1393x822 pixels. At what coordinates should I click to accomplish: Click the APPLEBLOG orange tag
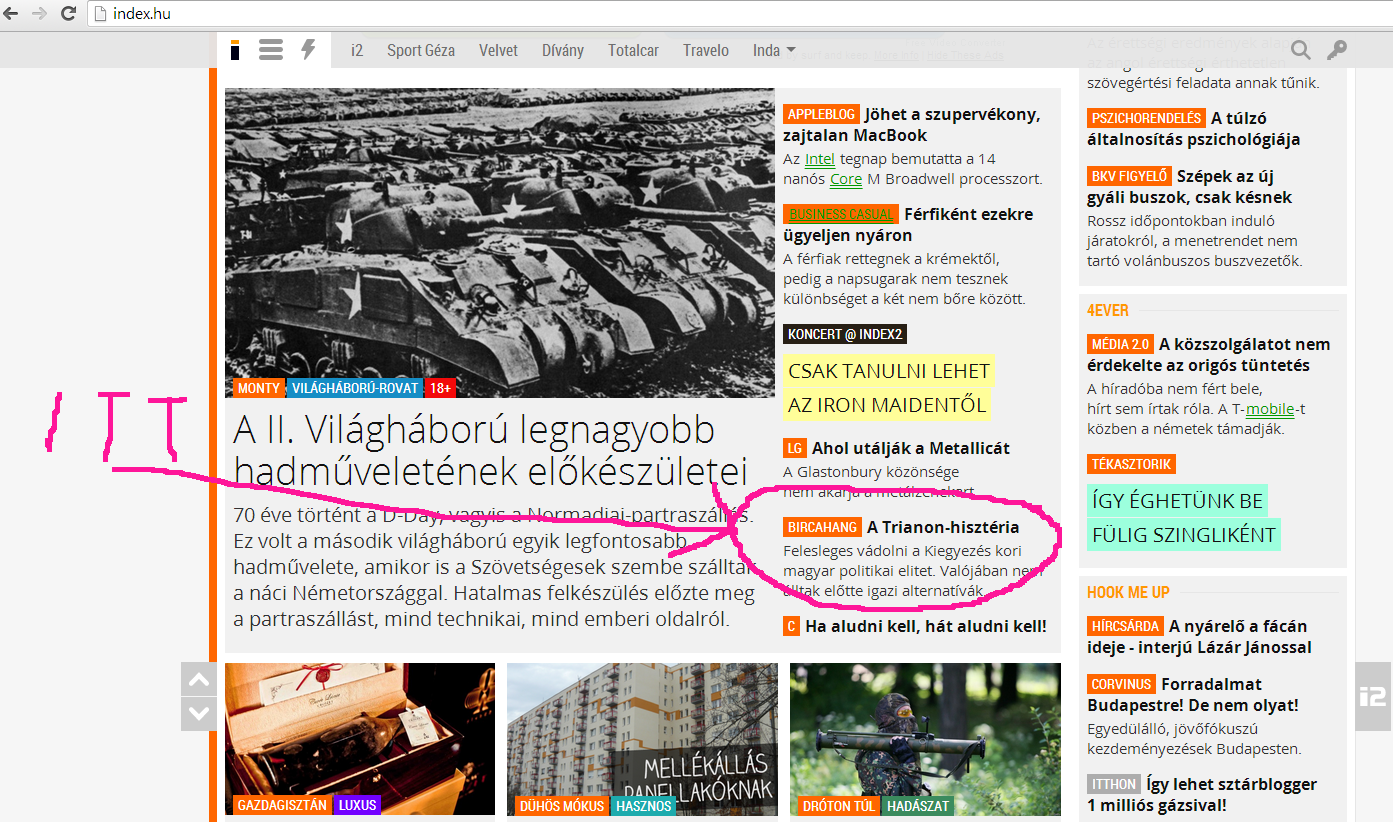point(821,114)
